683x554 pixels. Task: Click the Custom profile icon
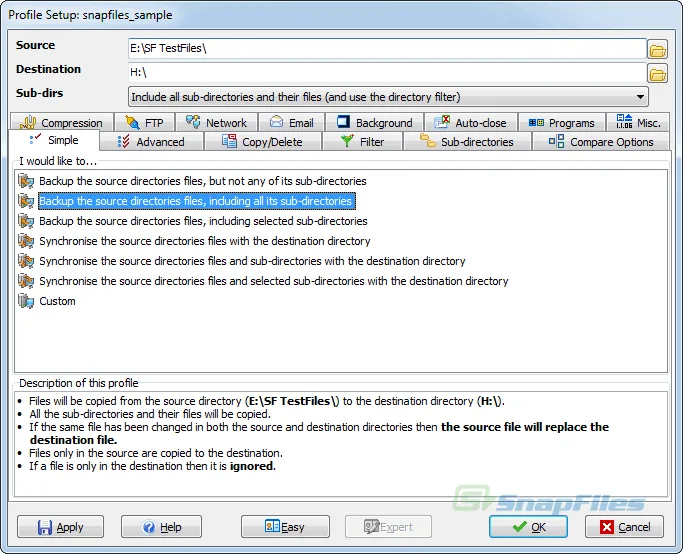26,301
